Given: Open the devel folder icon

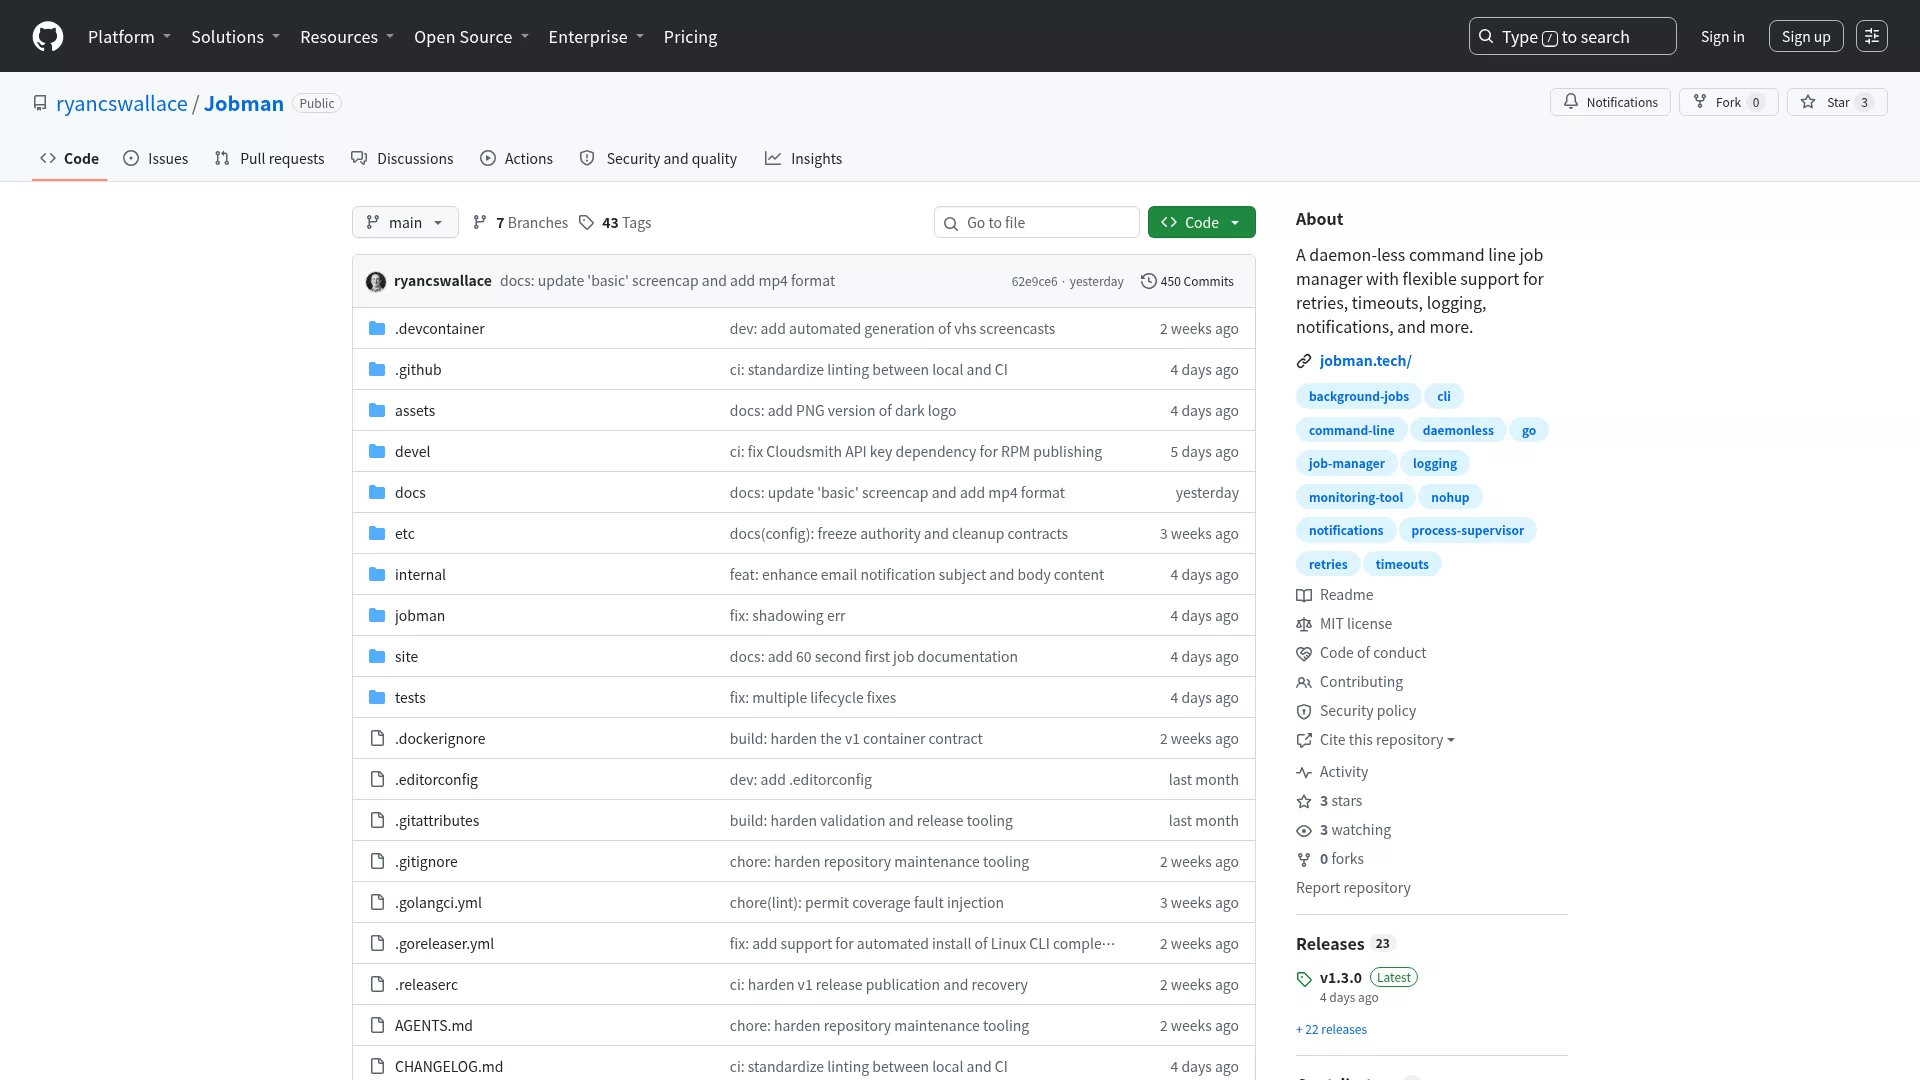Looking at the screenshot, I should [377, 452].
